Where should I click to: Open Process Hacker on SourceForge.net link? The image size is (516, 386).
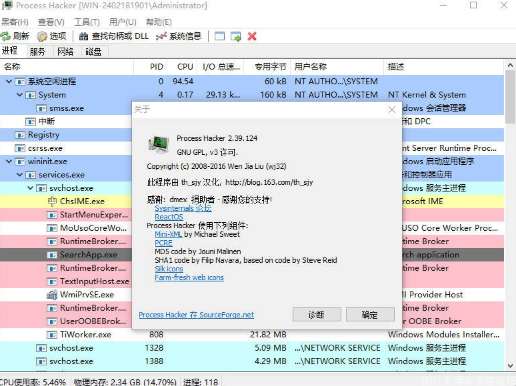pos(196,315)
